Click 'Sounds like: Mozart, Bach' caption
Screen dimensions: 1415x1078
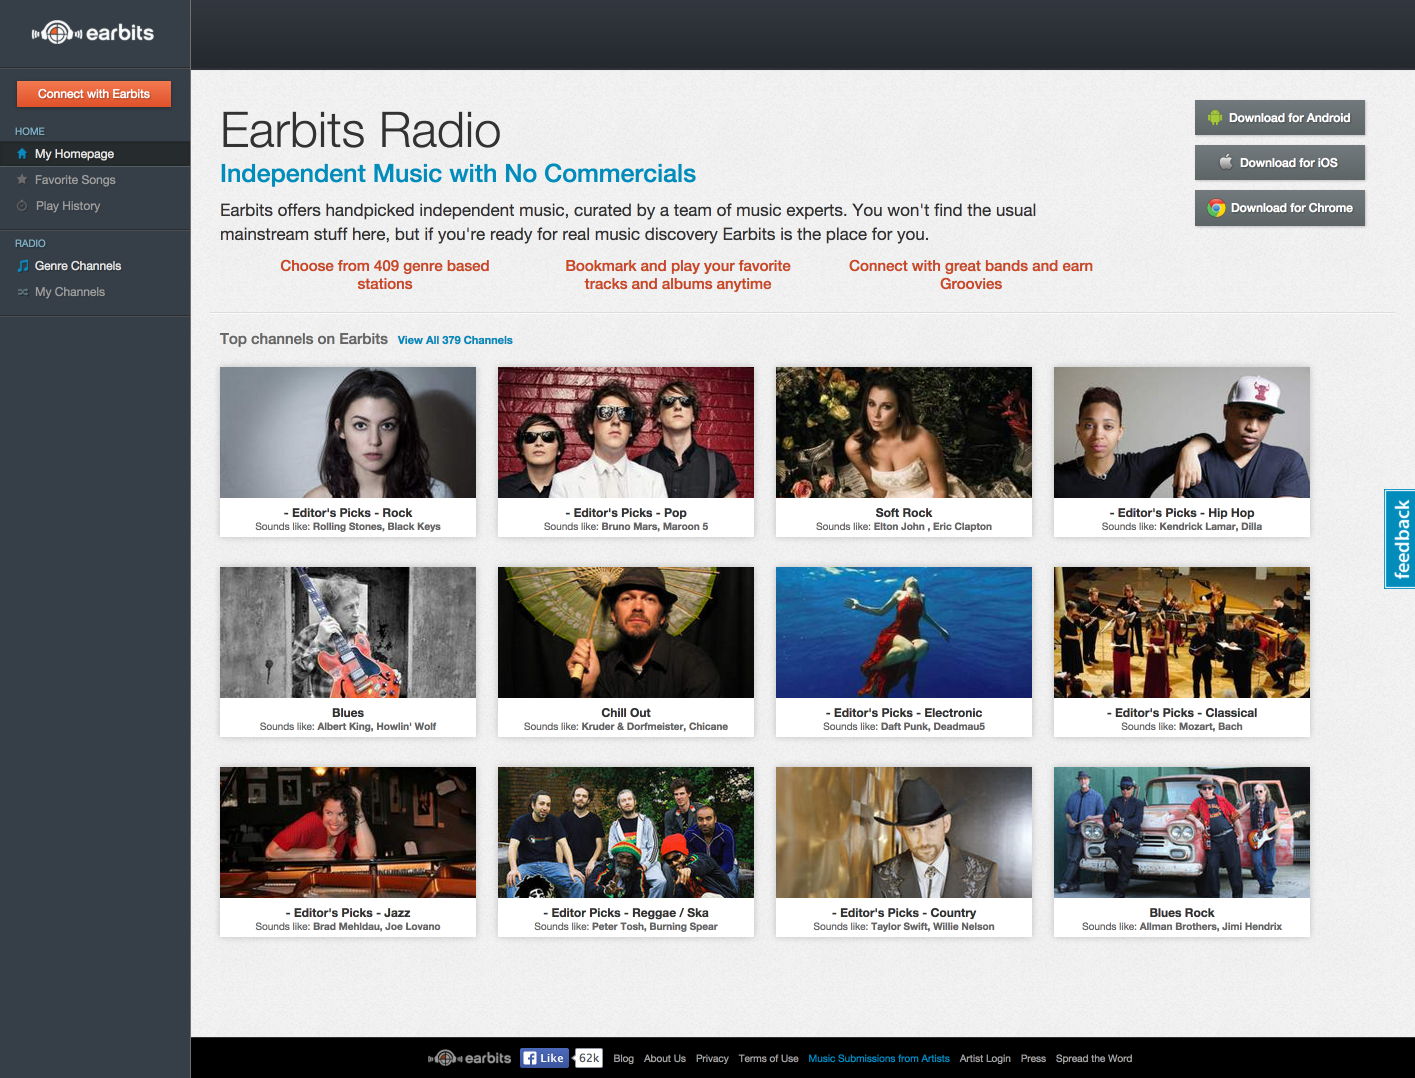click(x=1182, y=727)
